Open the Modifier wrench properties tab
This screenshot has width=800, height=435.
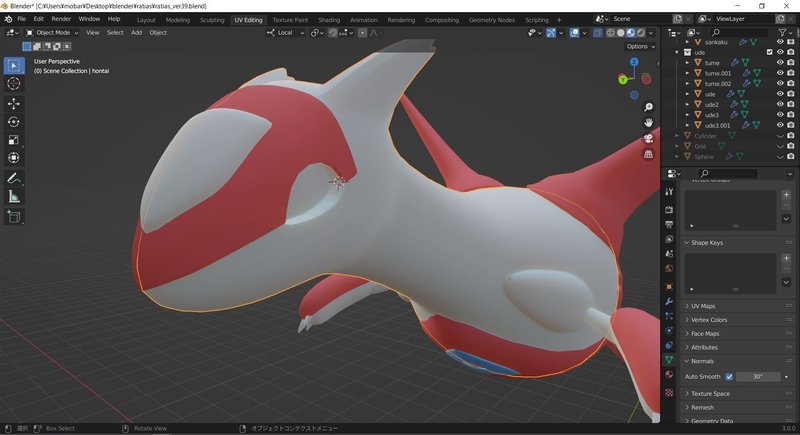(669, 301)
